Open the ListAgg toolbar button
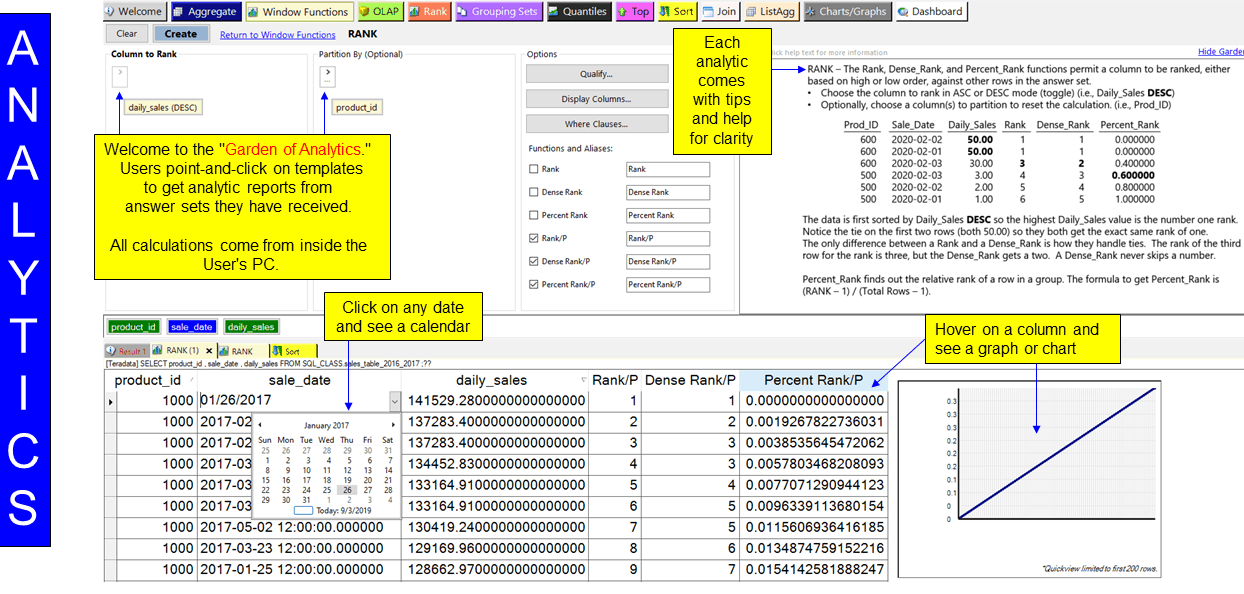 770,12
